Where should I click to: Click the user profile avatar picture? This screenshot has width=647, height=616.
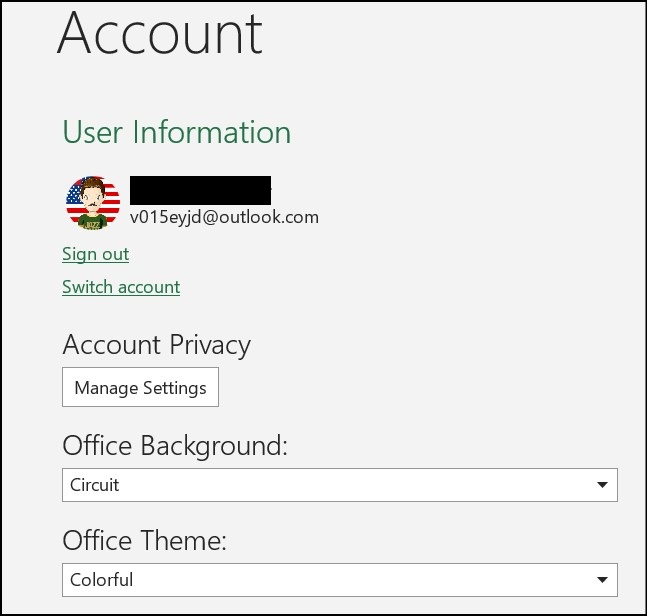pyautogui.click(x=93, y=203)
